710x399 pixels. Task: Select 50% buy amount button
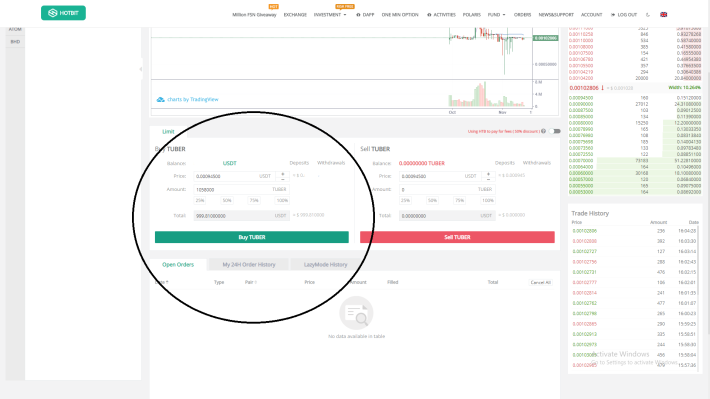pyautogui.click(x=227, y=200)
